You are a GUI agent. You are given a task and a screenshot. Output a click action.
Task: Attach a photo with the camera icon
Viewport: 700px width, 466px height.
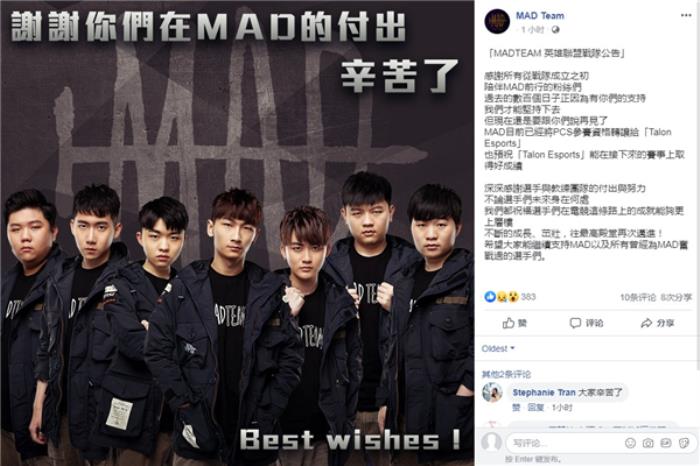(x=648, y=443)
